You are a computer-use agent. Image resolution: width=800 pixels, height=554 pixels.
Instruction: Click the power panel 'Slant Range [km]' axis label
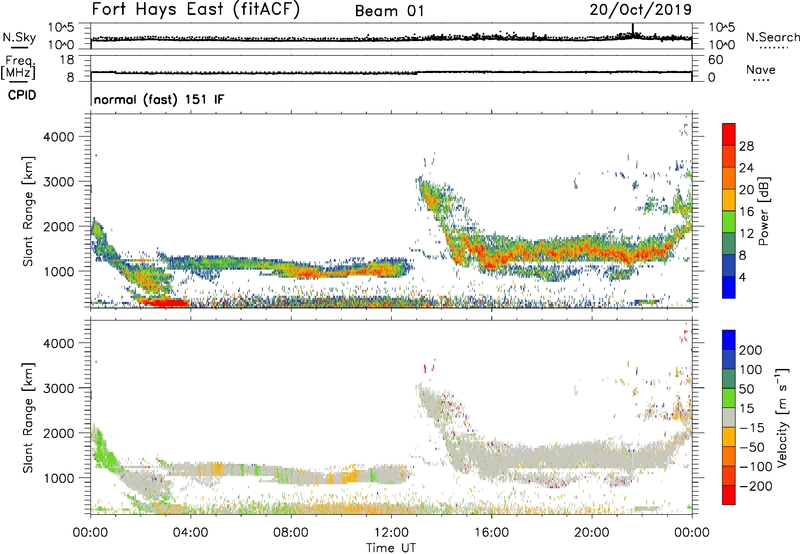click(28, 211)
